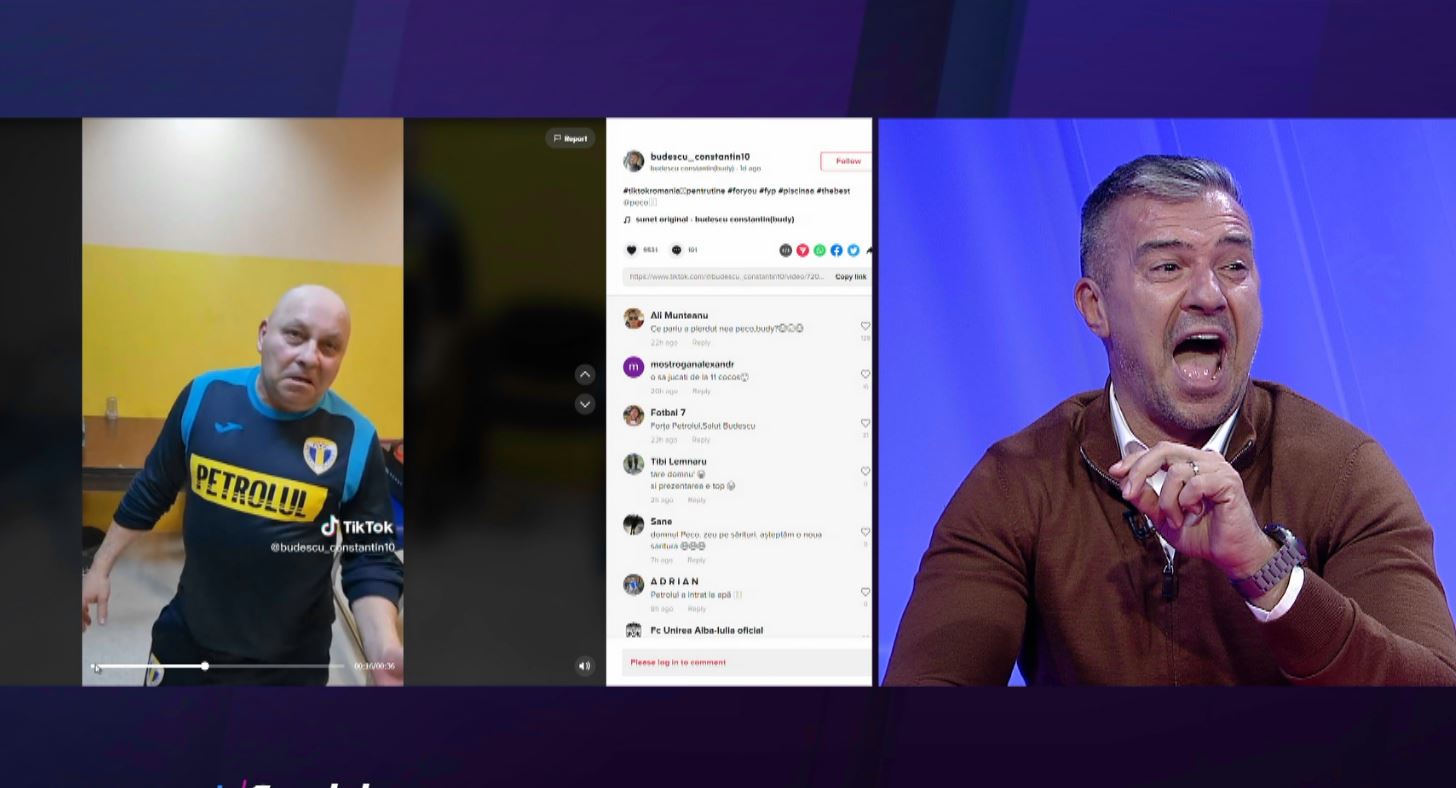This screenshot has height=788, width=1456.
Task: Click the comments bubble icon
Action: [677, 250]
